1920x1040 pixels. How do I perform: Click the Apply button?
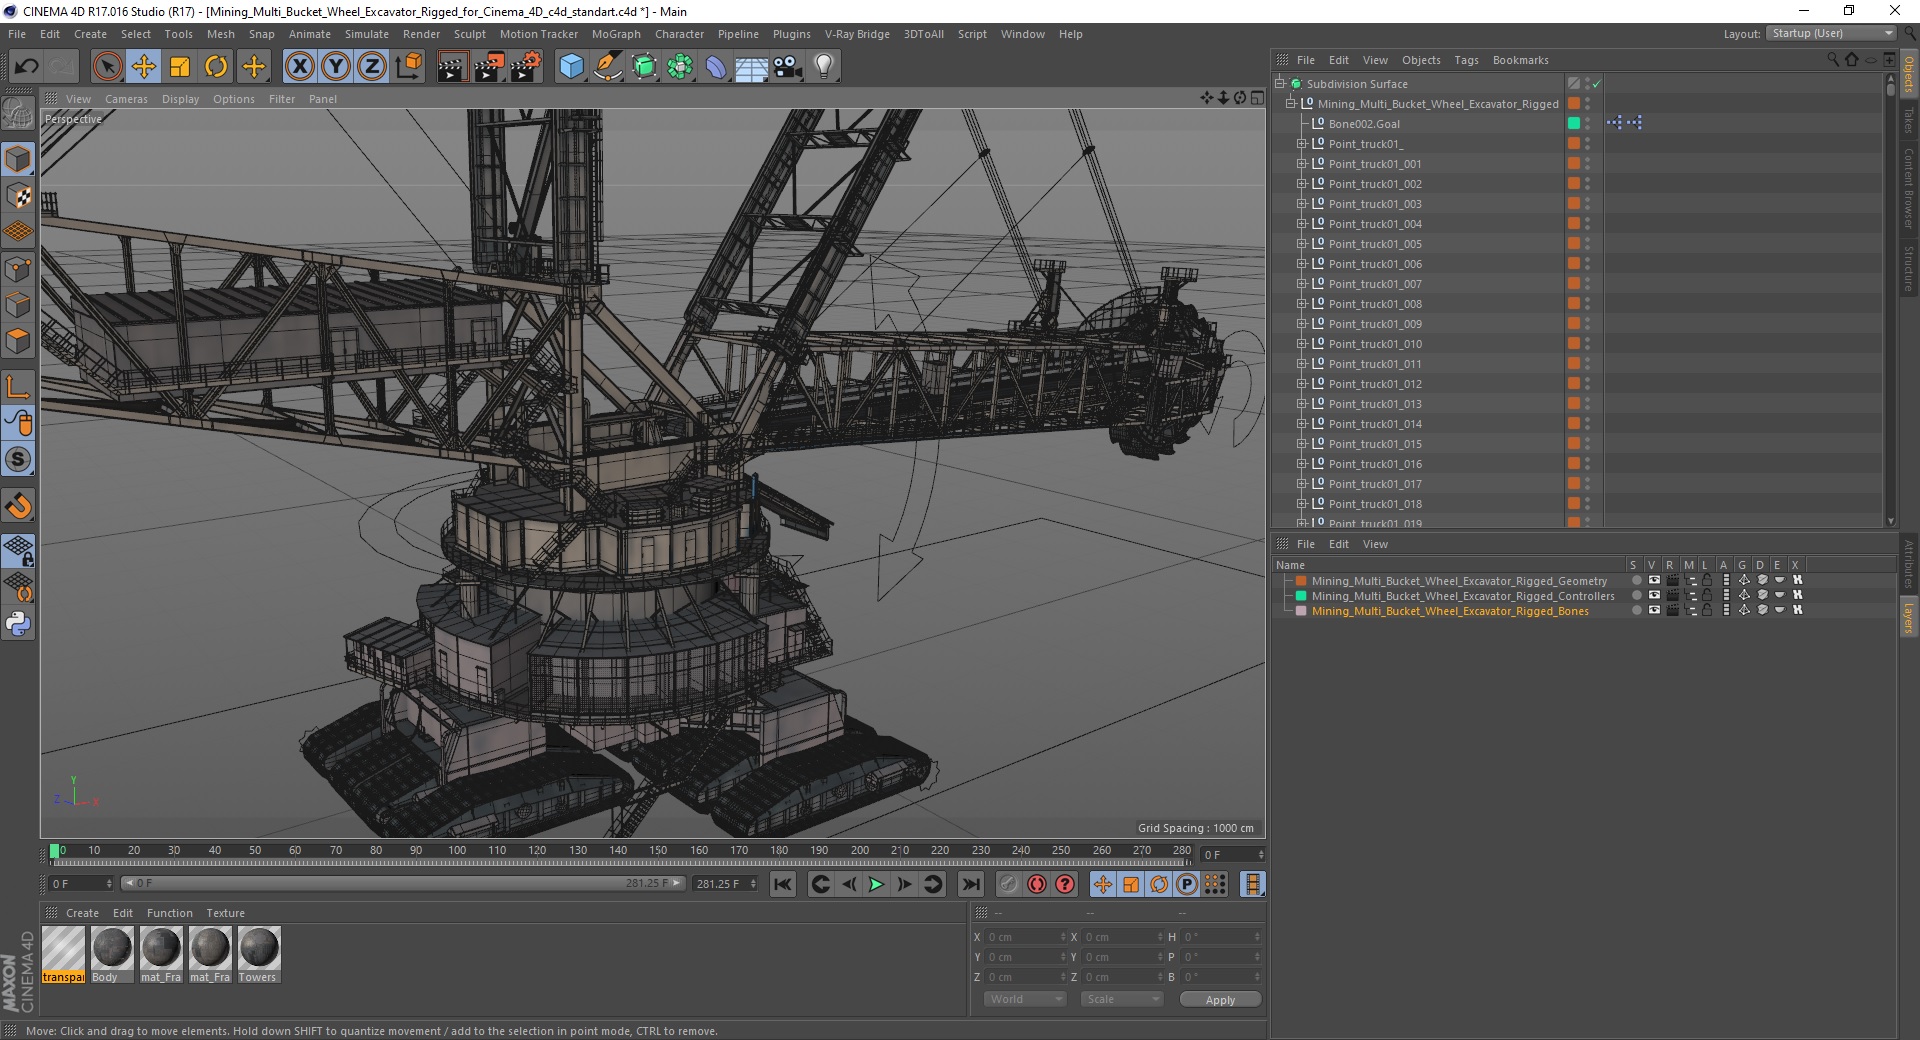click(x=1220, y=1000)
